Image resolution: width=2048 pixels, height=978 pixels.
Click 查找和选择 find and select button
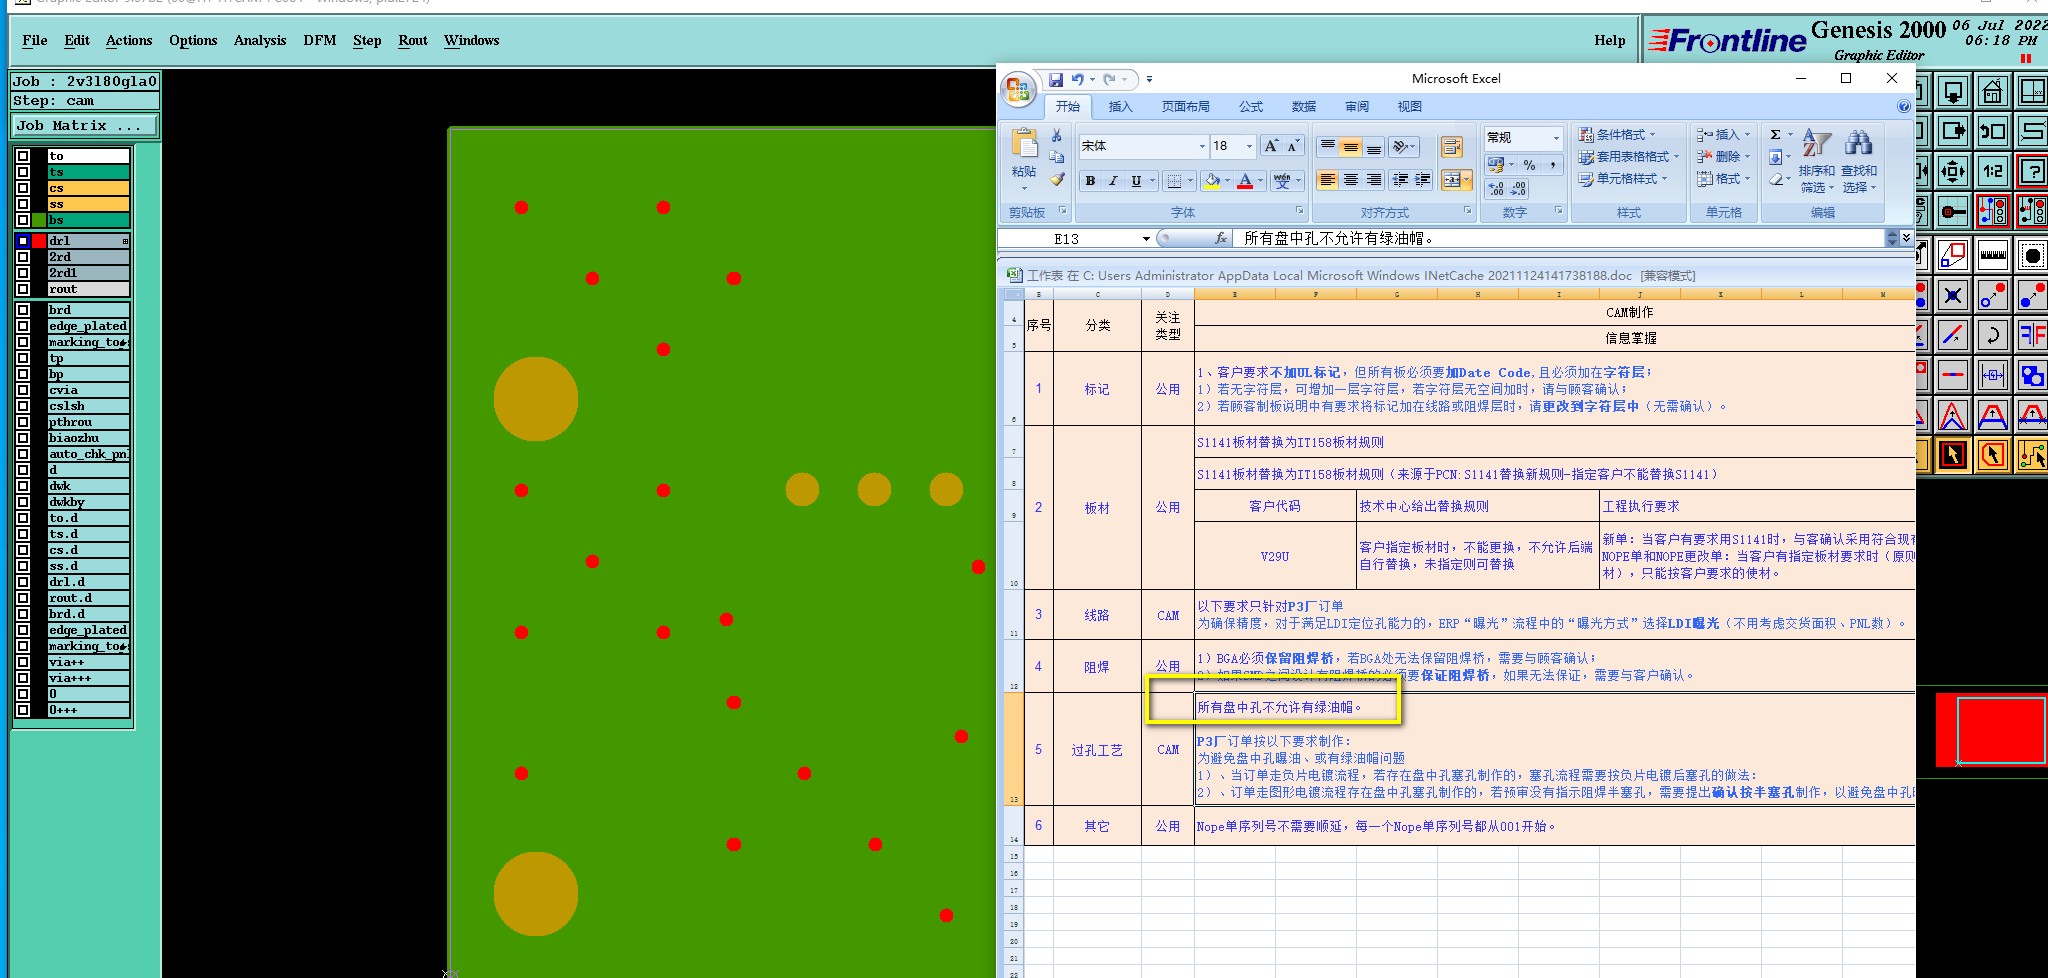(1858, 162)
